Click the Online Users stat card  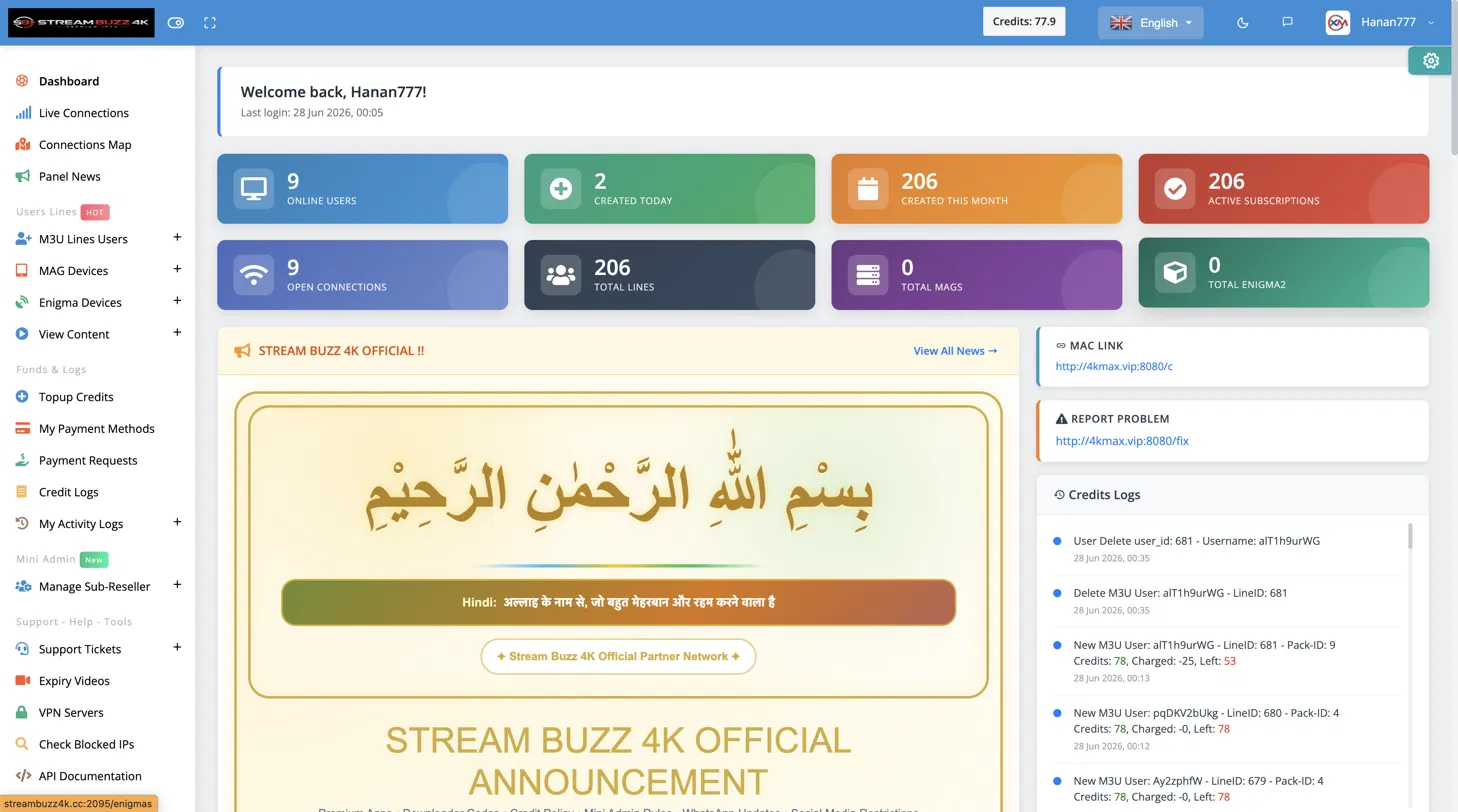pyautogui.click(x=362, y=188)
